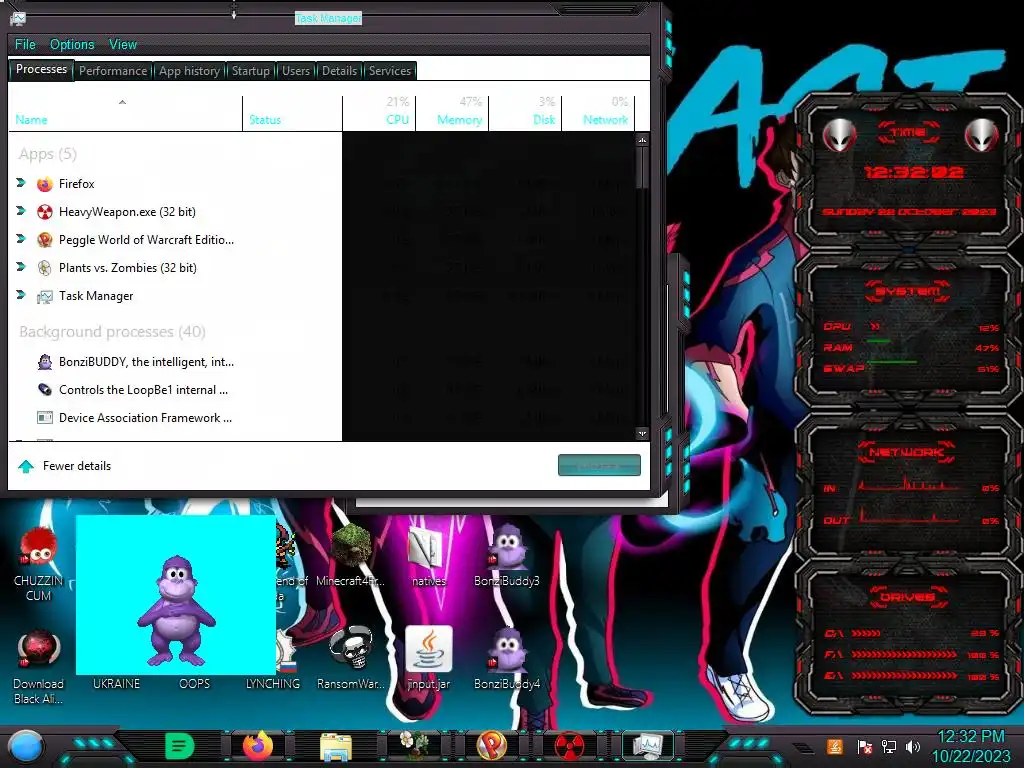Switch to the App history tab
This screenshot has width=1024, height=768.
click(189, 71)
